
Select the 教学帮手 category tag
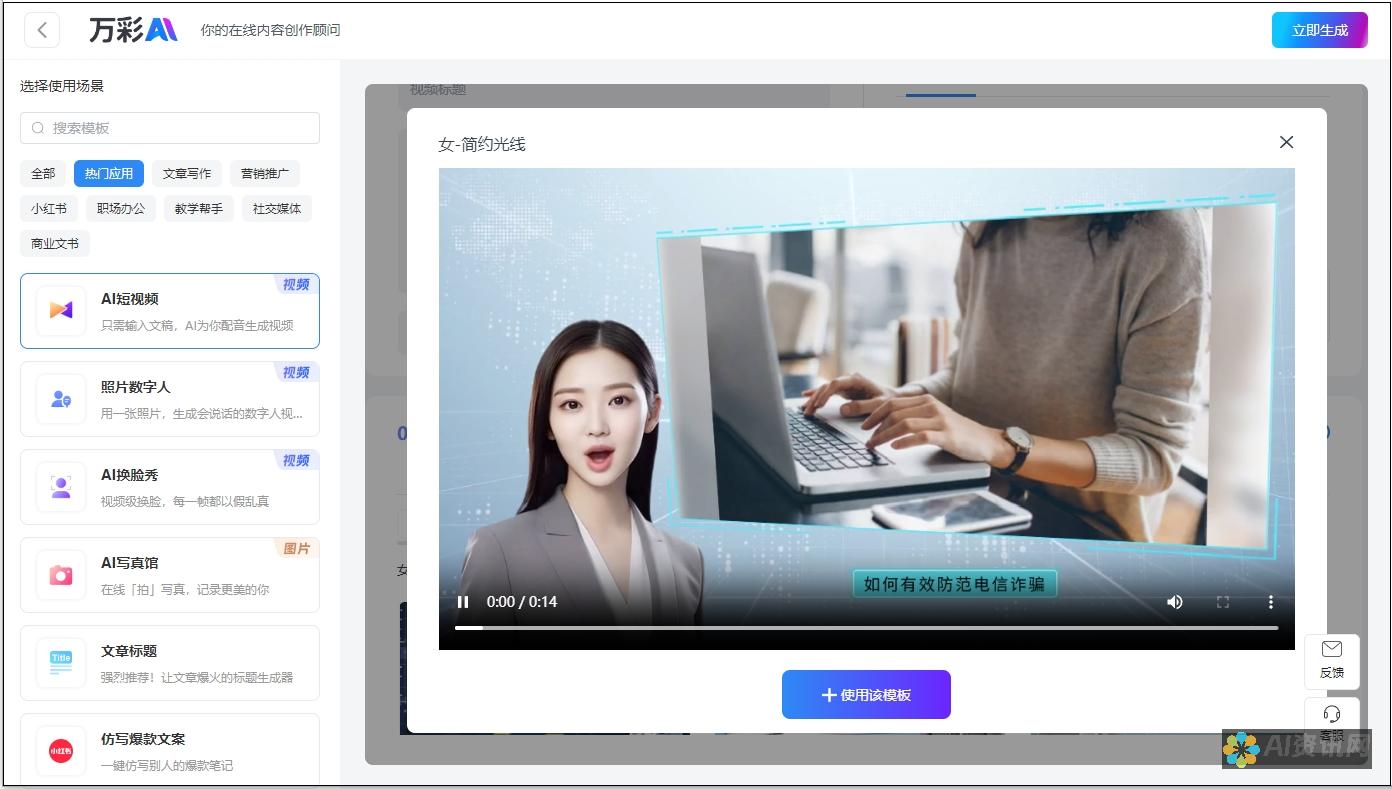[x=199, y=209]
